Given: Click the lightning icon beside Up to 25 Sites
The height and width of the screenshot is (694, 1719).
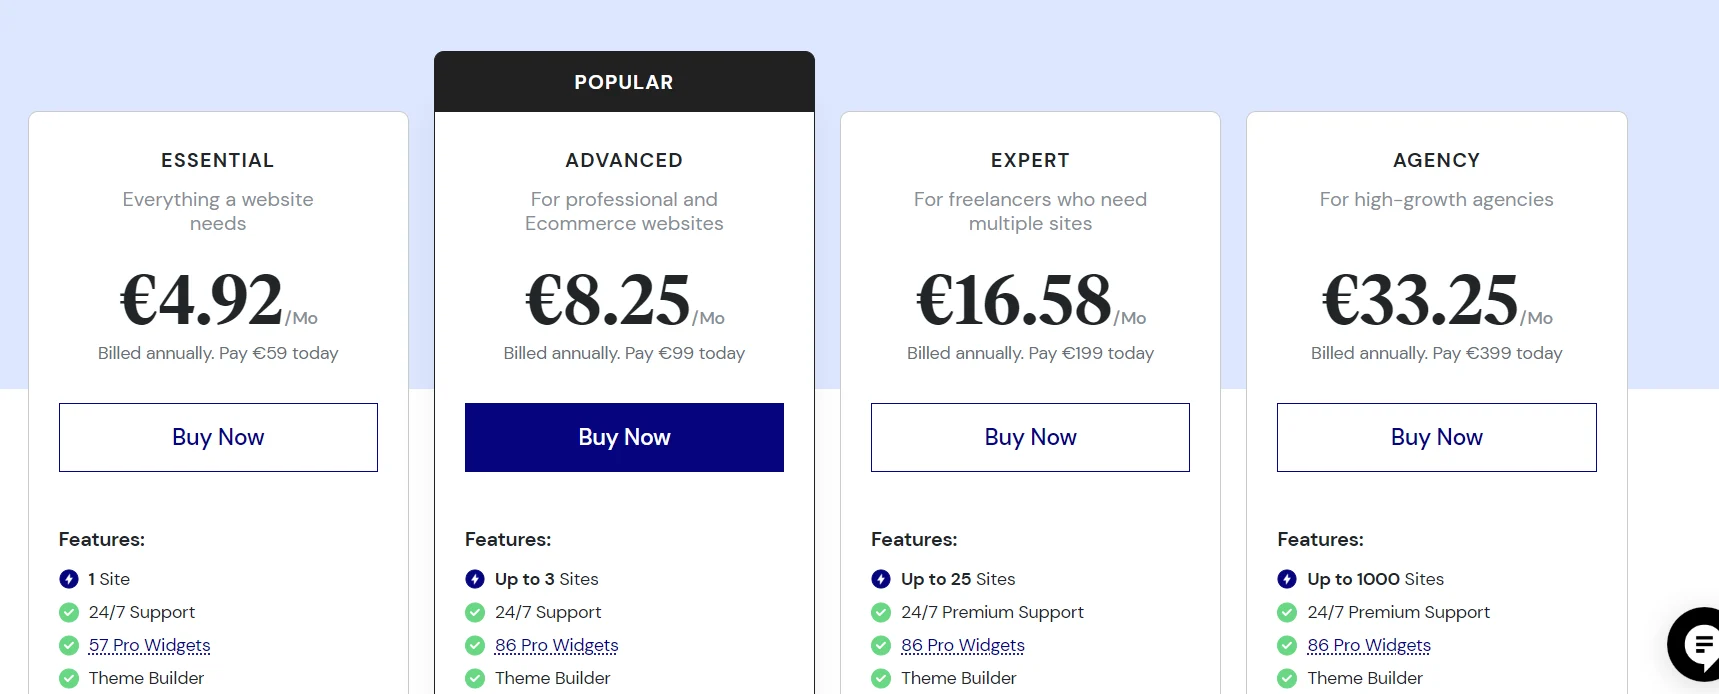Looking at the screenshot, I should coord(880,578).
